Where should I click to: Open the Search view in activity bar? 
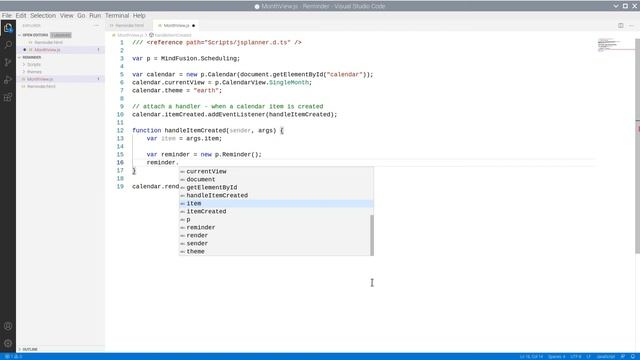(8, 45)
